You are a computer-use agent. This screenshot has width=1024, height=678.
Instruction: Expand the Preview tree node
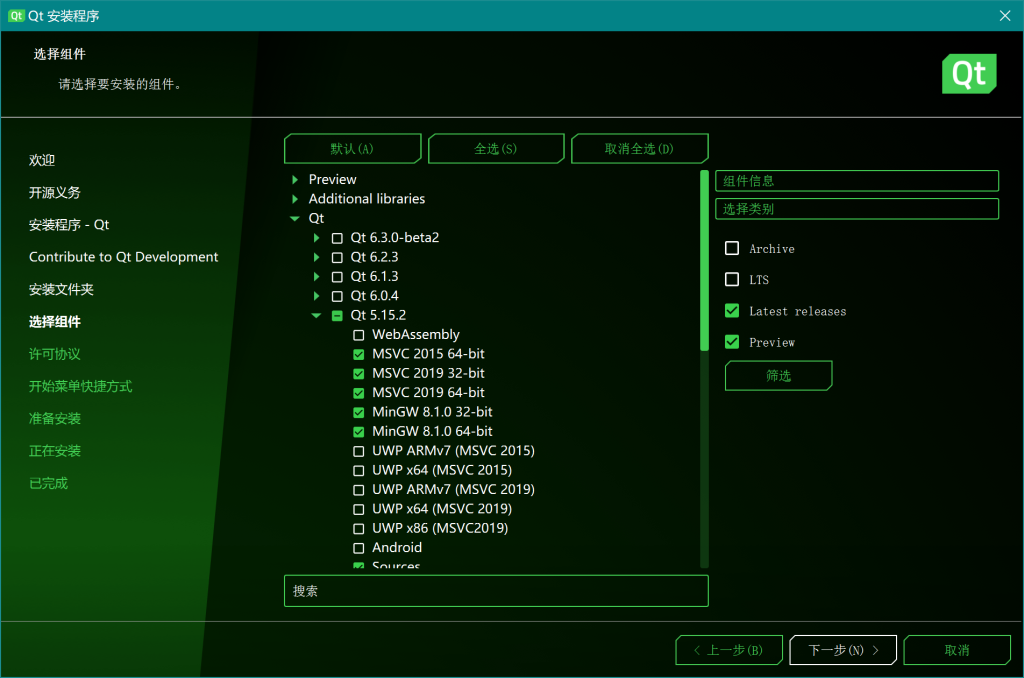click(295, 180)
